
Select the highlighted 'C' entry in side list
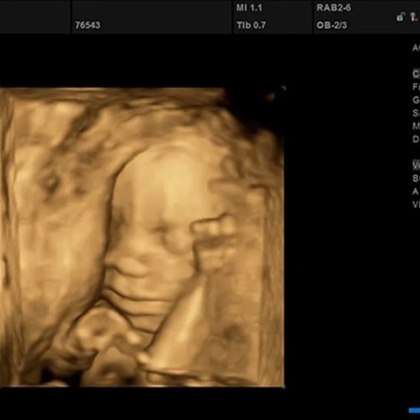[416, 74]
